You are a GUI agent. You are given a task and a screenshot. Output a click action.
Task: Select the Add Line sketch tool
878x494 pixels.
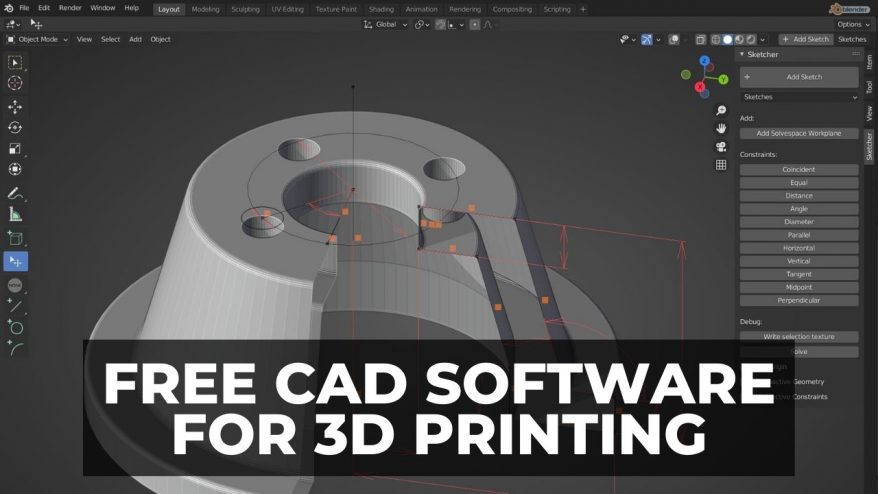[x=15, y=306]
